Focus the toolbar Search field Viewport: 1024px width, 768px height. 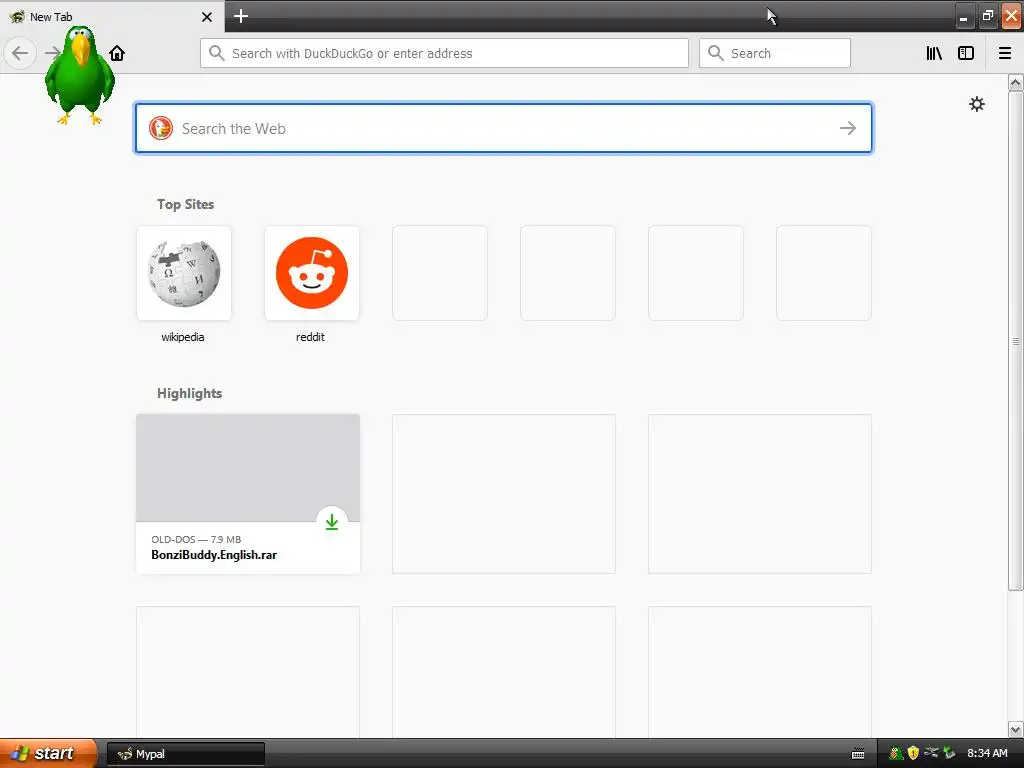pos(775,53)
